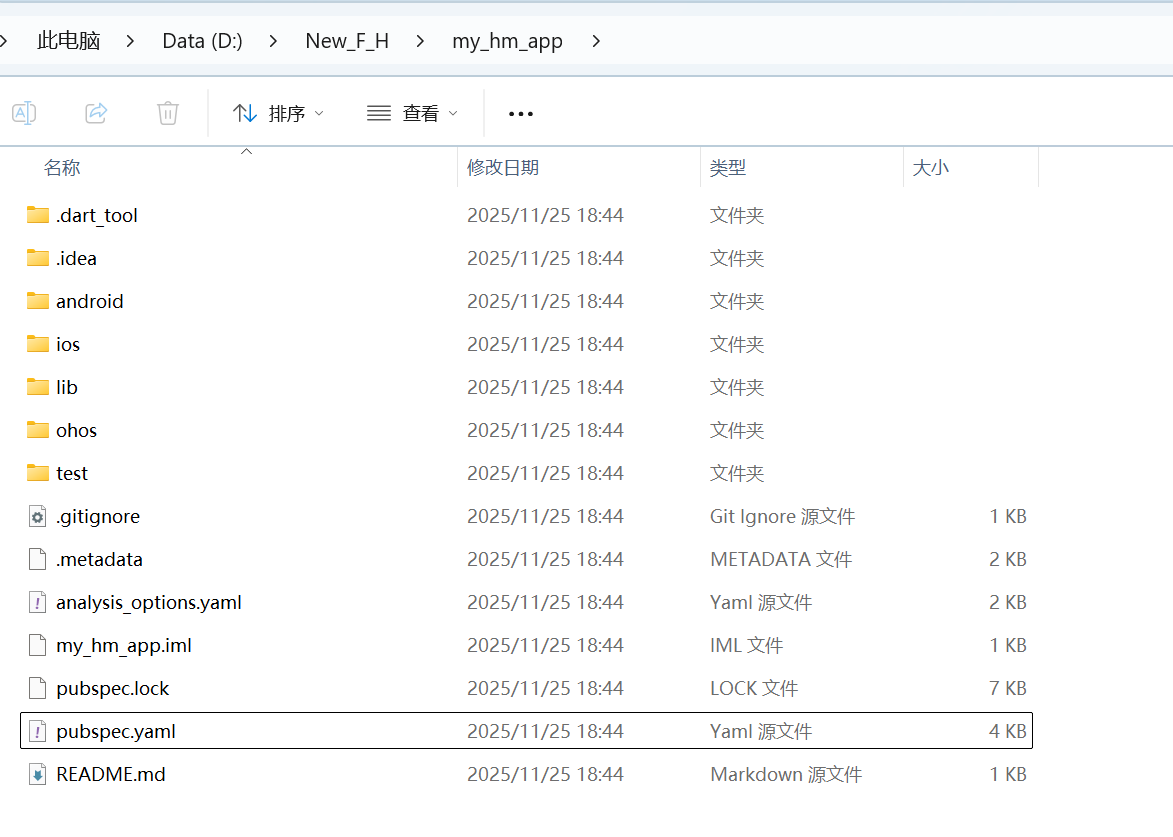Select the .metadata file name
Screen dimensions: 1173x837
click(x=99, y=559)
